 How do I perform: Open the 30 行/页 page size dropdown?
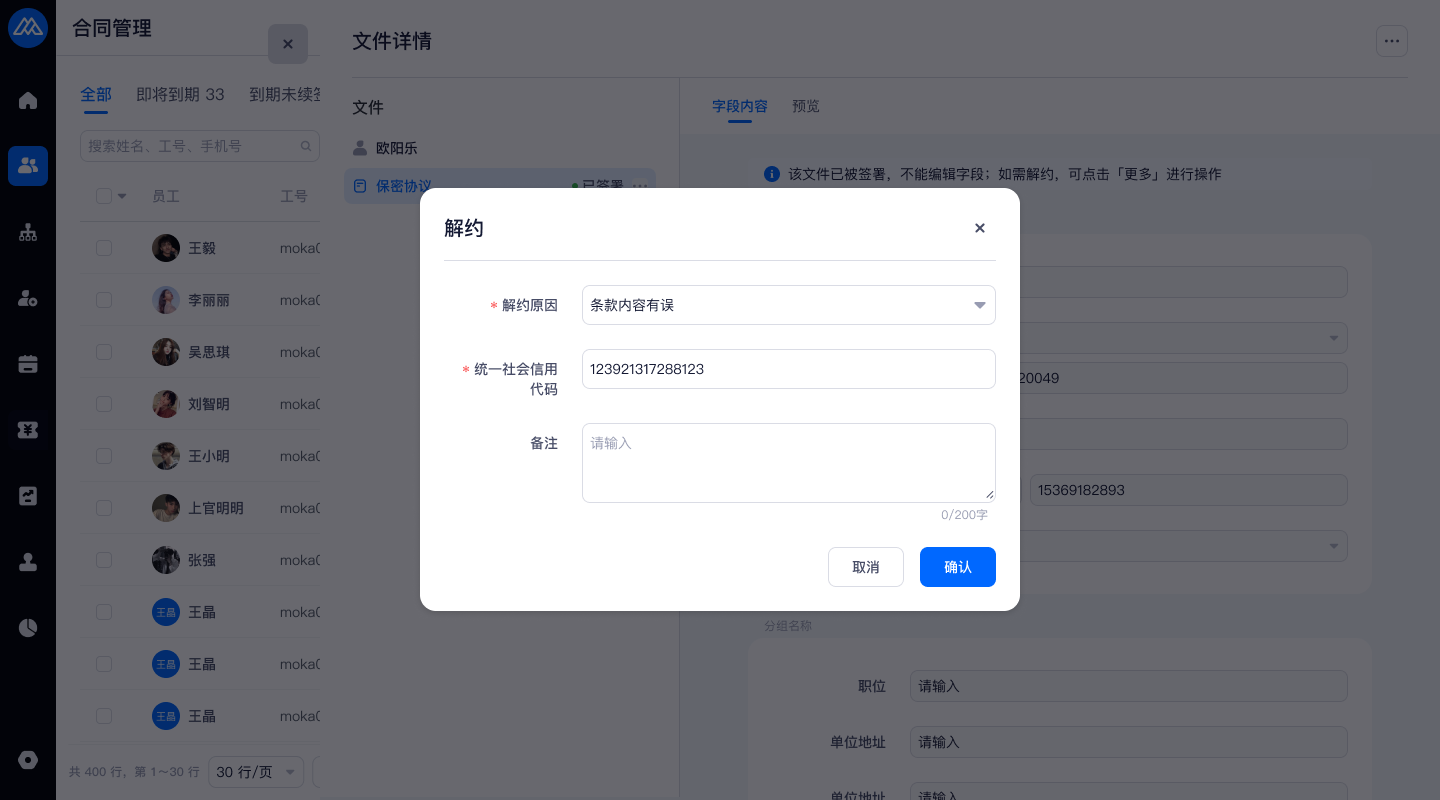pos(255,772)
